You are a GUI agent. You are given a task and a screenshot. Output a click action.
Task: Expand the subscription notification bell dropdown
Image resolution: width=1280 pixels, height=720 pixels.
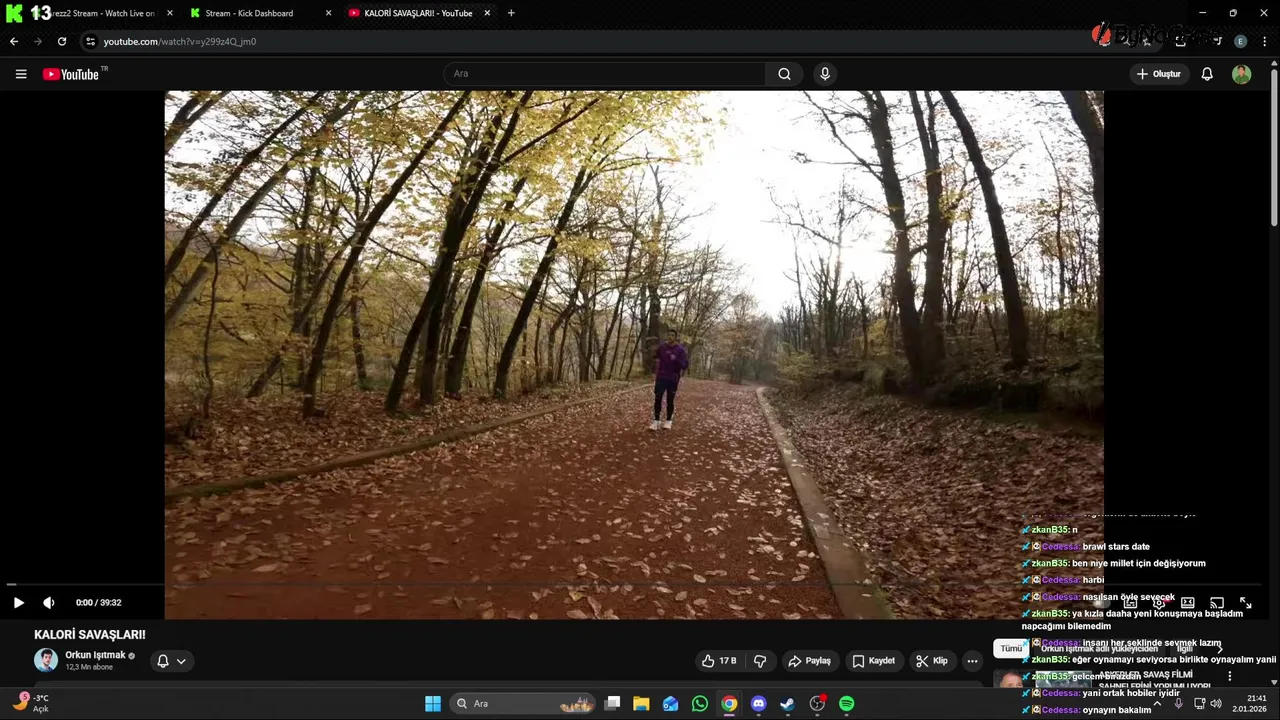(x=171, y=661)
